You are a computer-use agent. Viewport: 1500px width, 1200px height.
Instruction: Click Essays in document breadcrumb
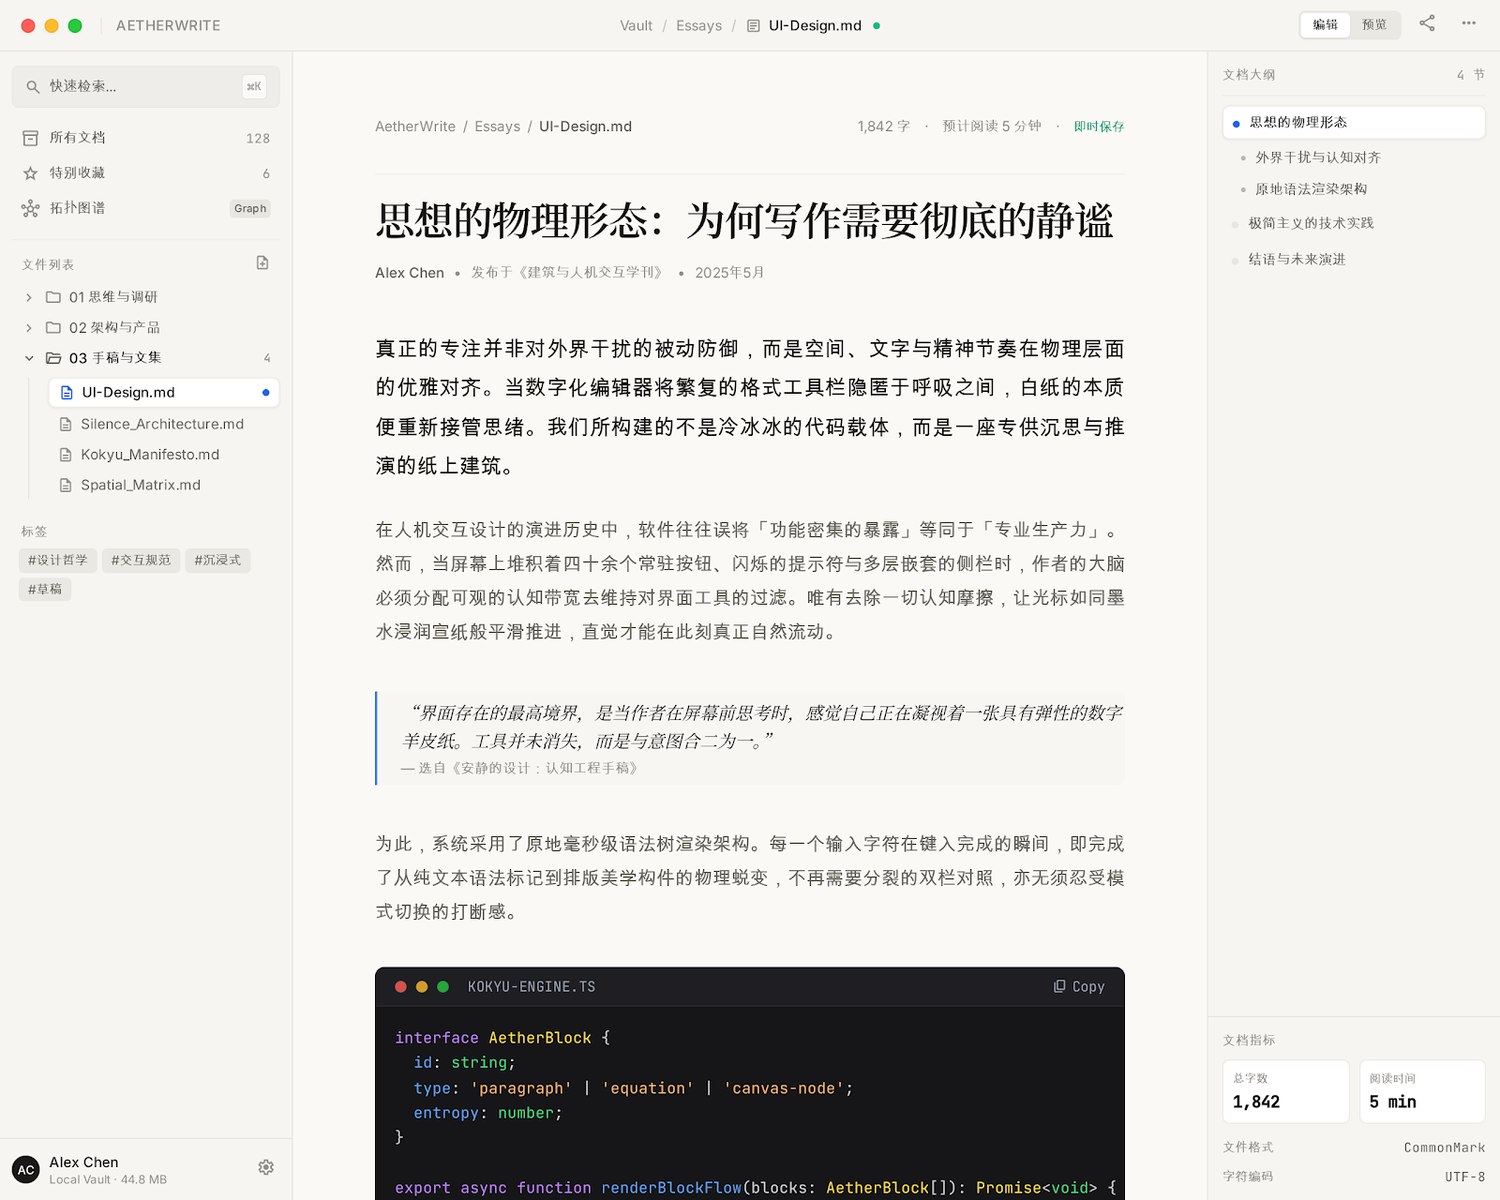coord(497,127)
